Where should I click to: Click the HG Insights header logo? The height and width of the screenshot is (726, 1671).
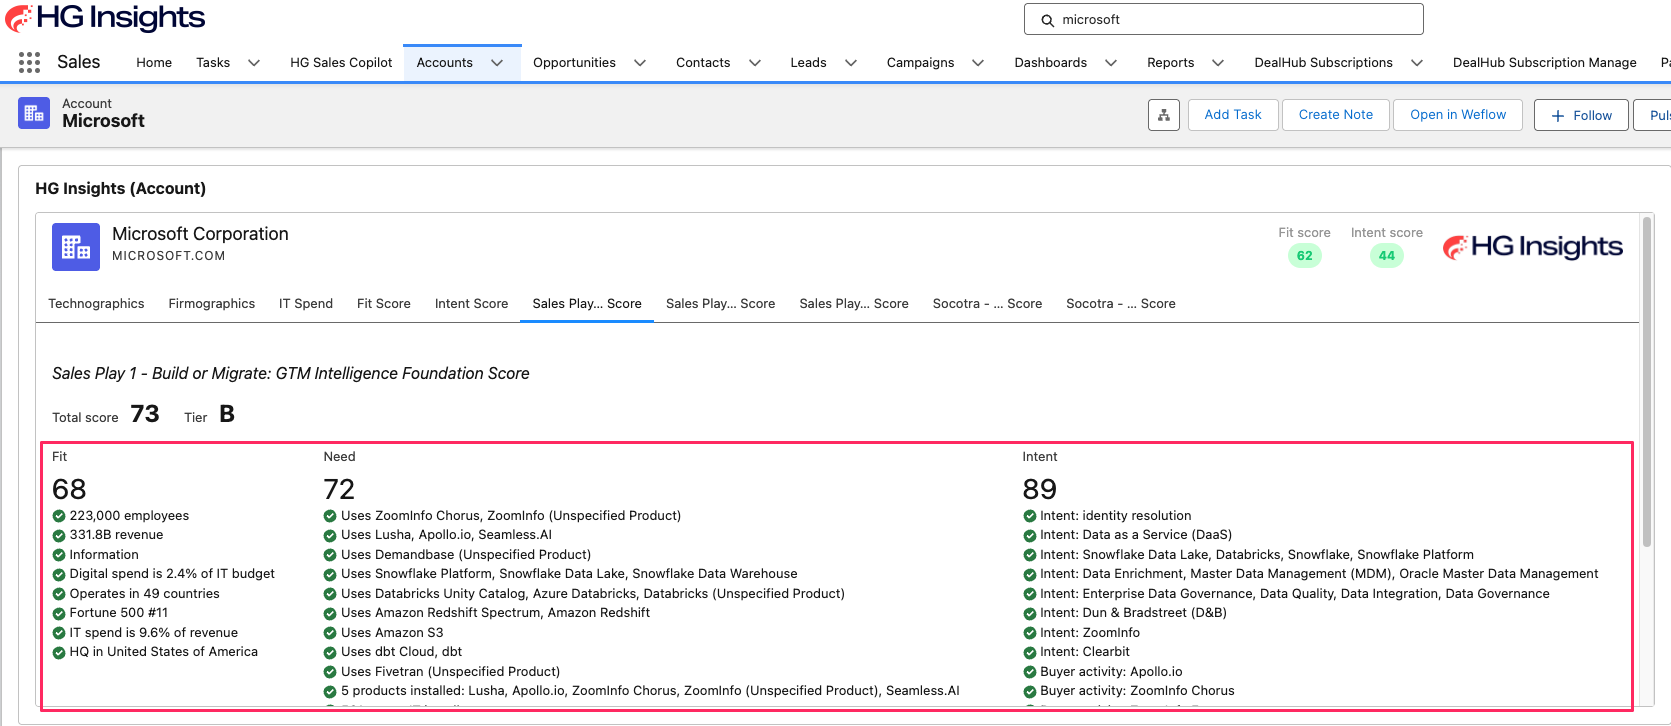(105, 18)
